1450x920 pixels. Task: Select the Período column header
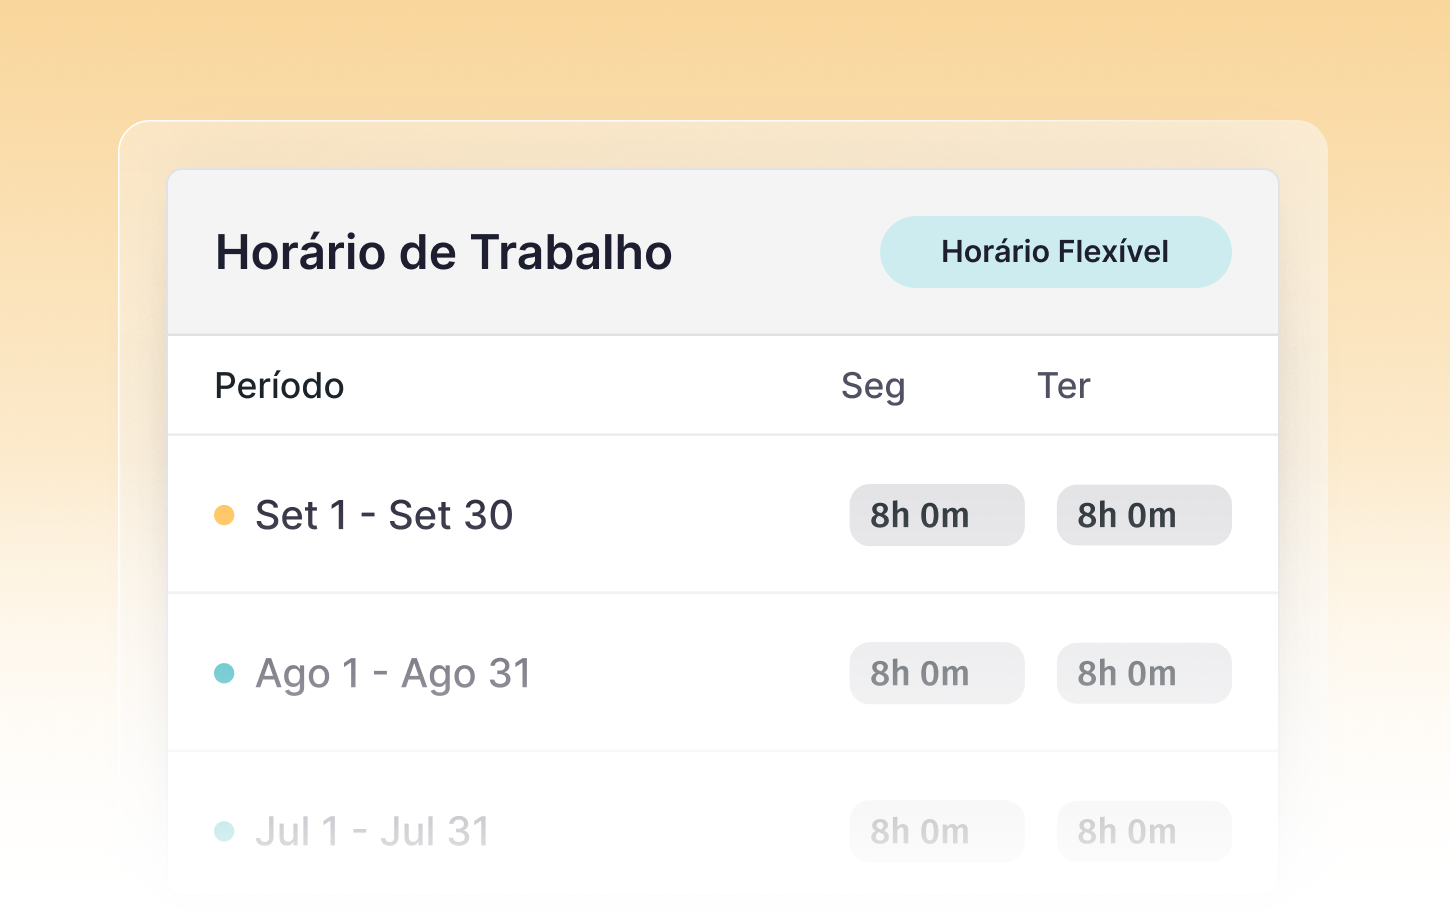point(279,386)
